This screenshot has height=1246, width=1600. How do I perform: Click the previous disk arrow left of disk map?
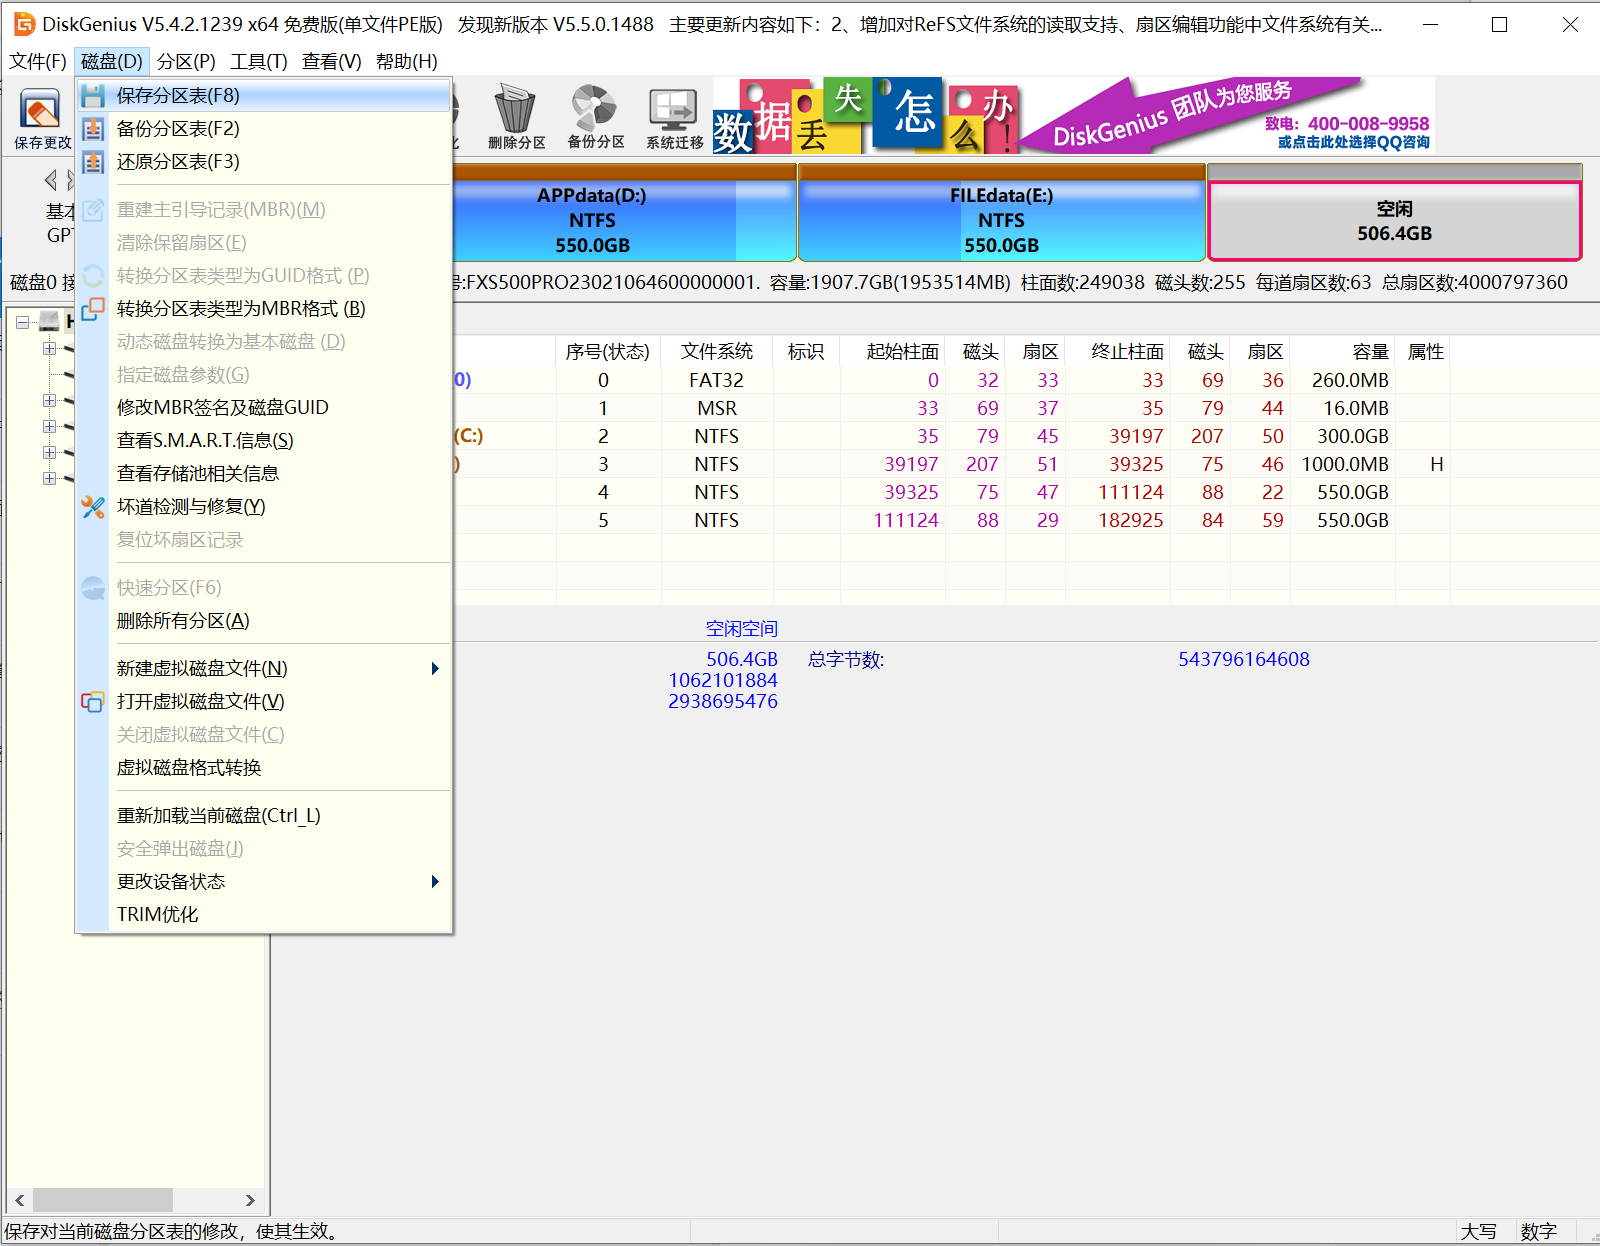(x=51, y=180)
